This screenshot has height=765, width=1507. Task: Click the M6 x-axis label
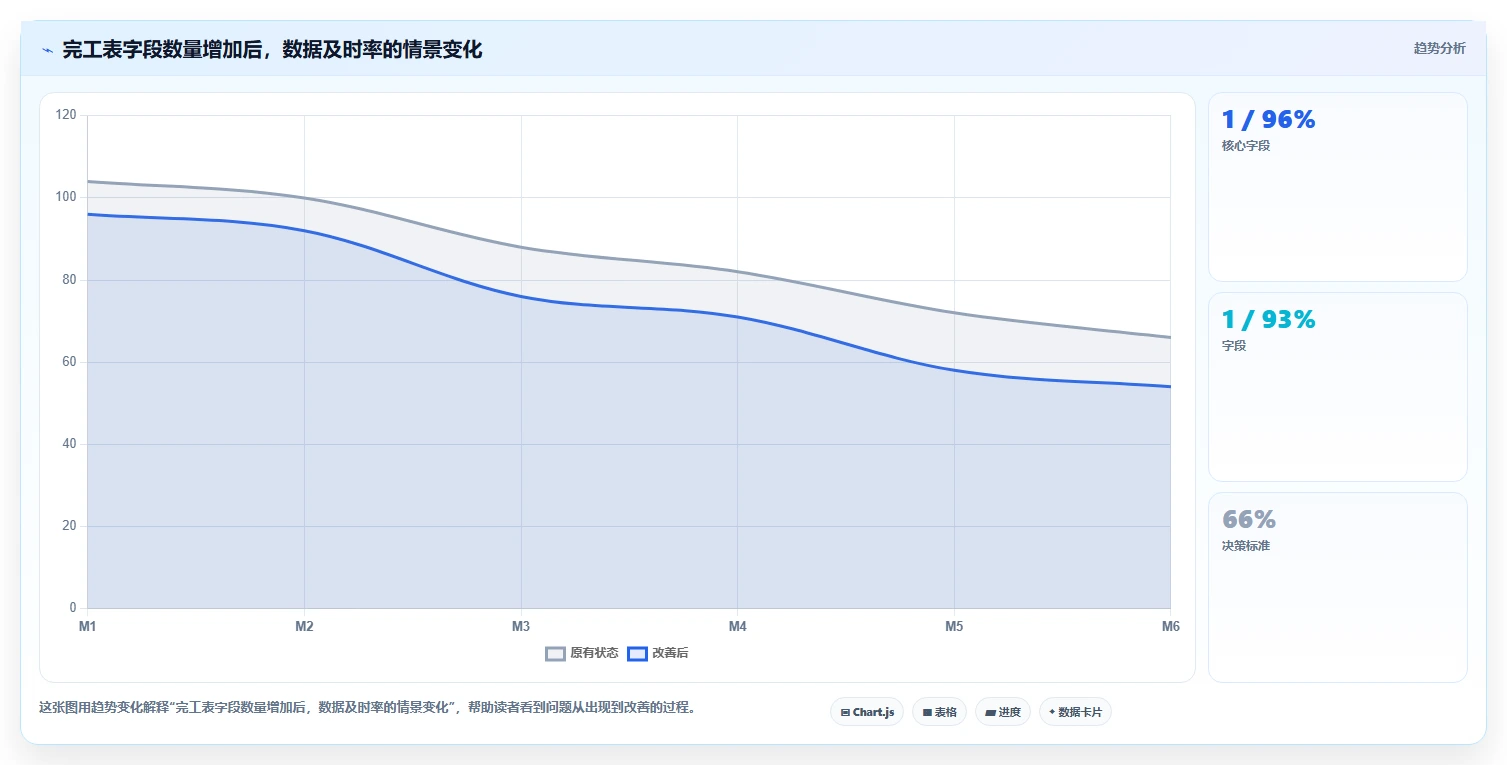tap(1170, 627)
